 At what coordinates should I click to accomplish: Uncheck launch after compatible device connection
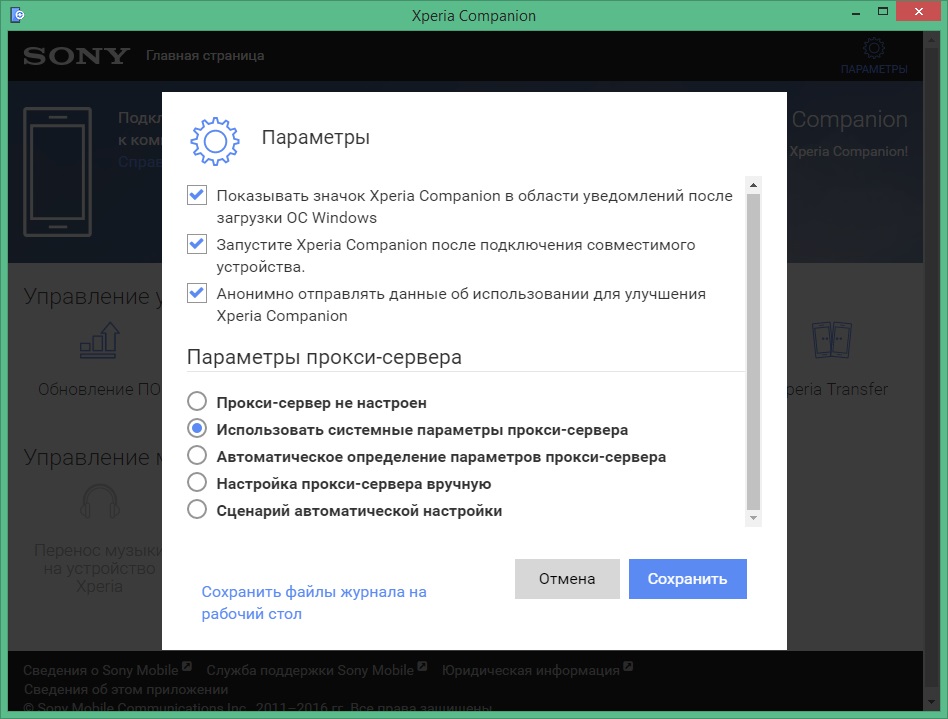pos(196,244)
